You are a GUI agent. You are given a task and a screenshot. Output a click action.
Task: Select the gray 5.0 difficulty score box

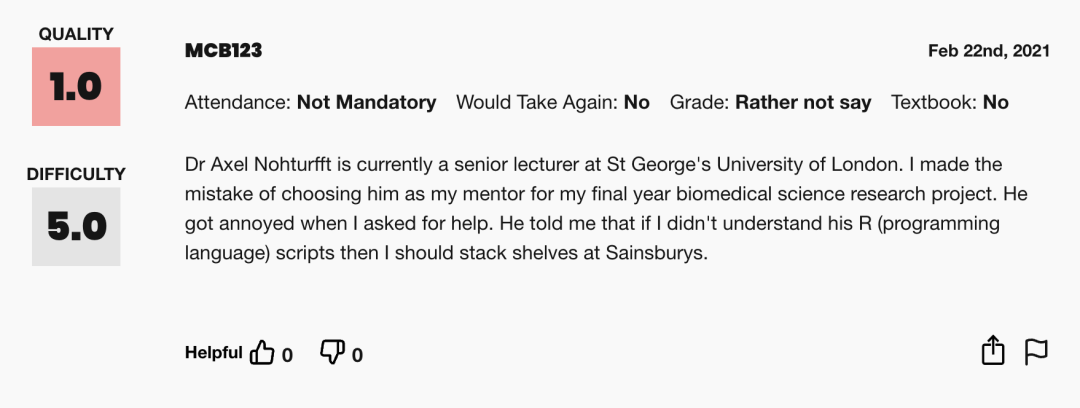point(76,227)
